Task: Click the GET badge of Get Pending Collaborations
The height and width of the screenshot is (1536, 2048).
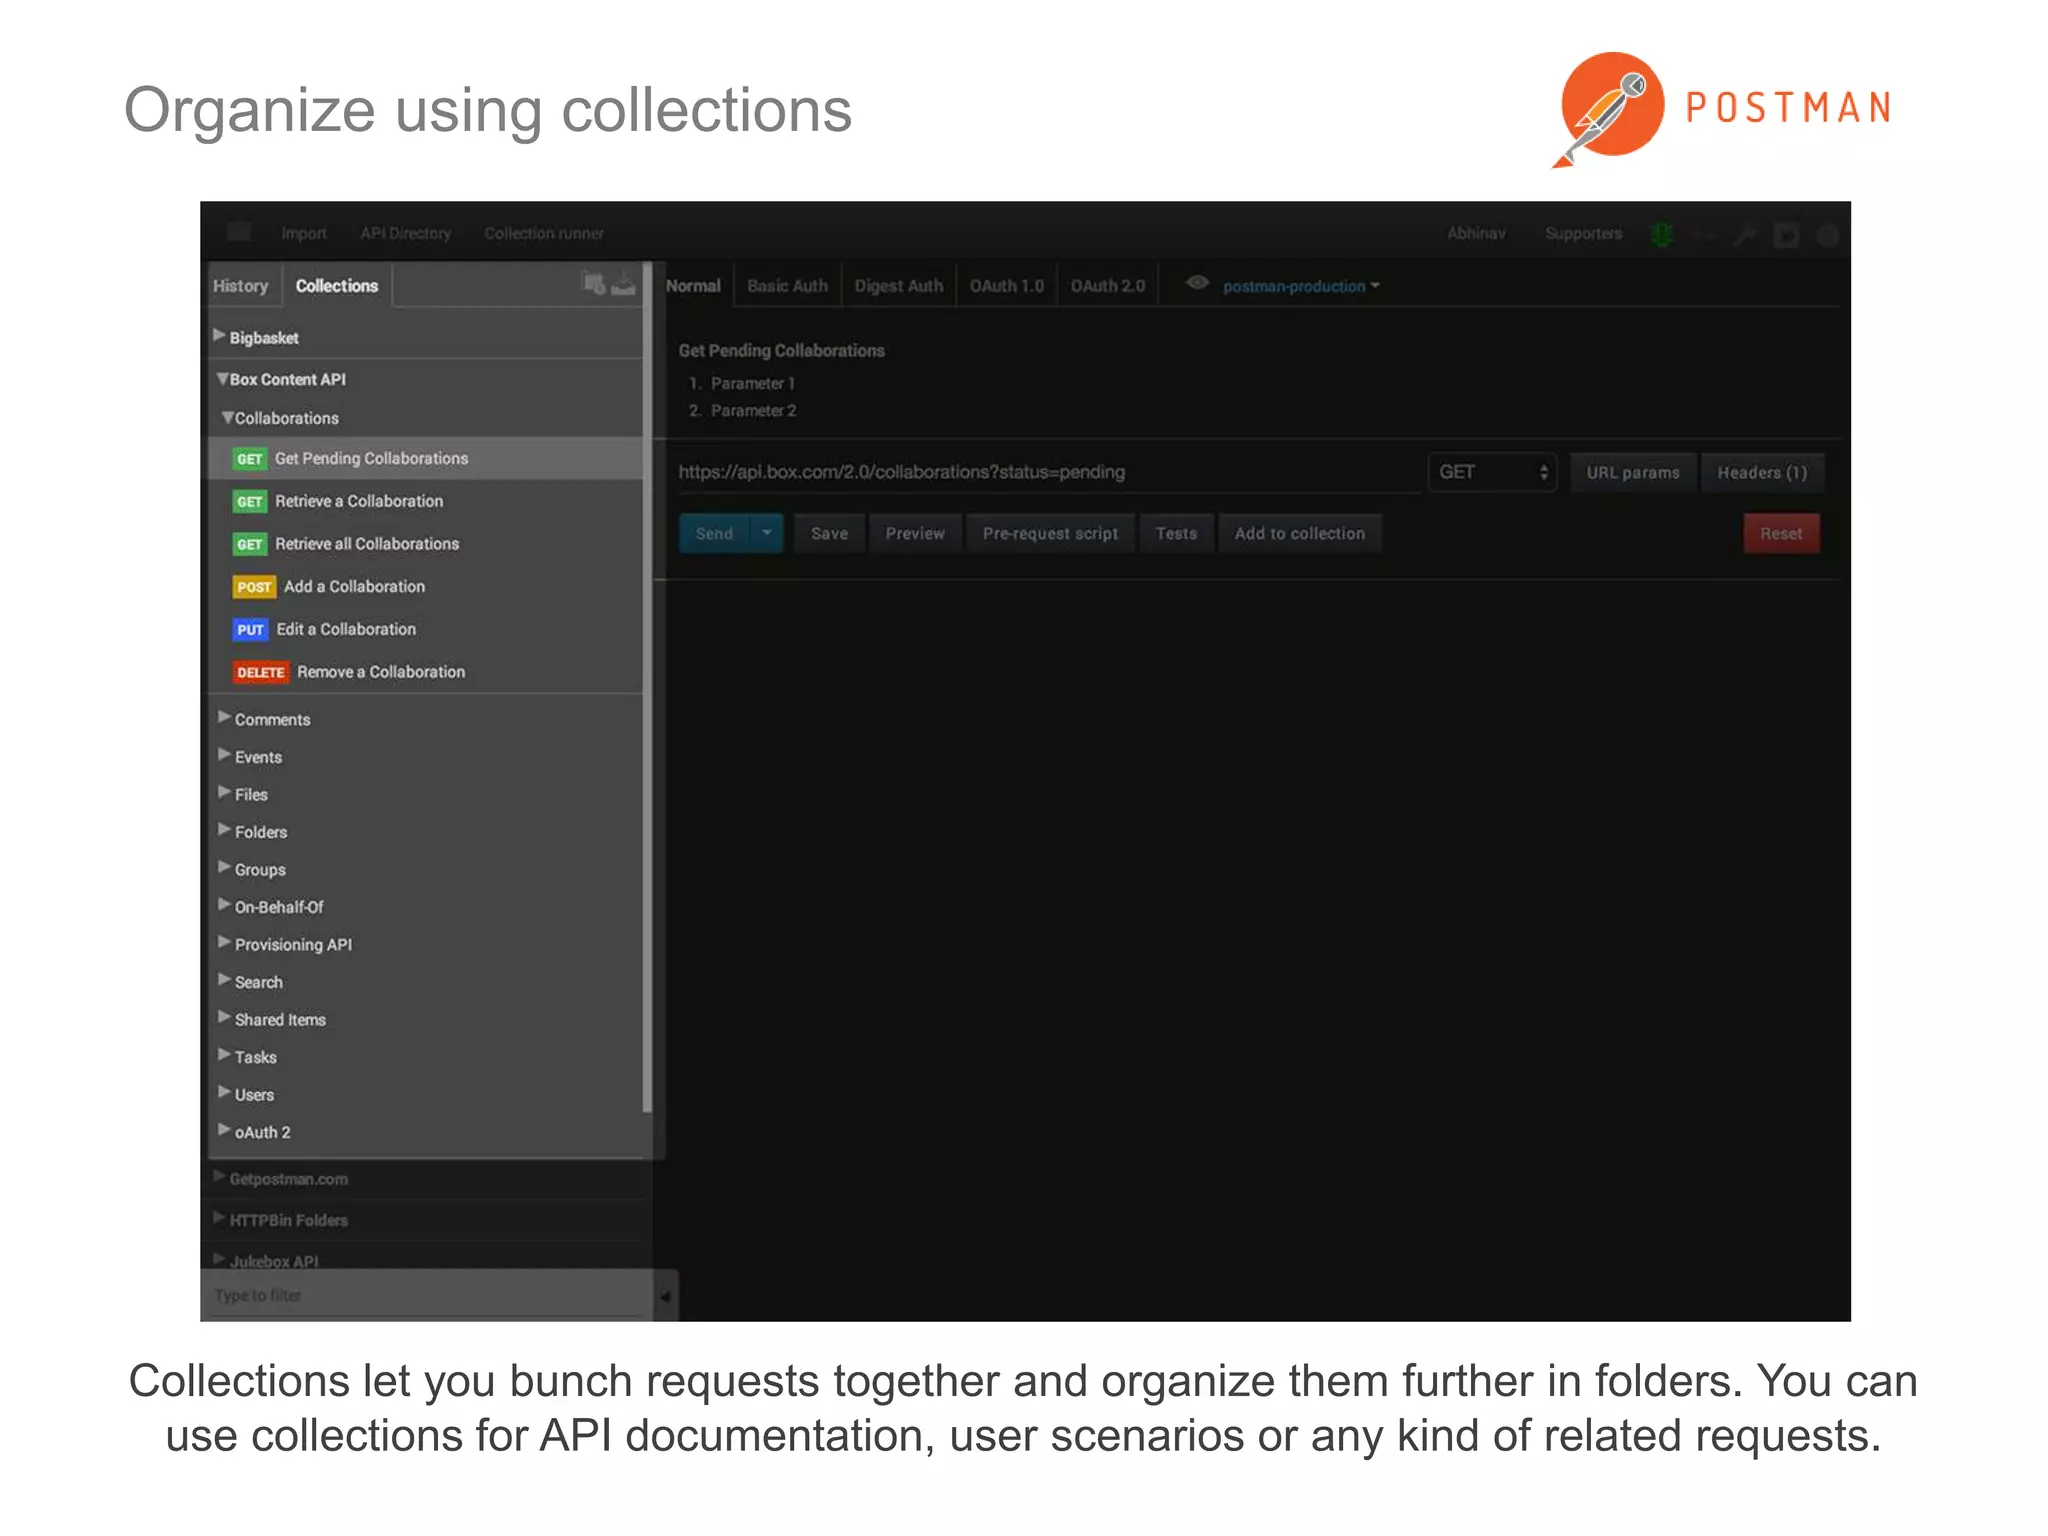Action: [x=249, y=459]
